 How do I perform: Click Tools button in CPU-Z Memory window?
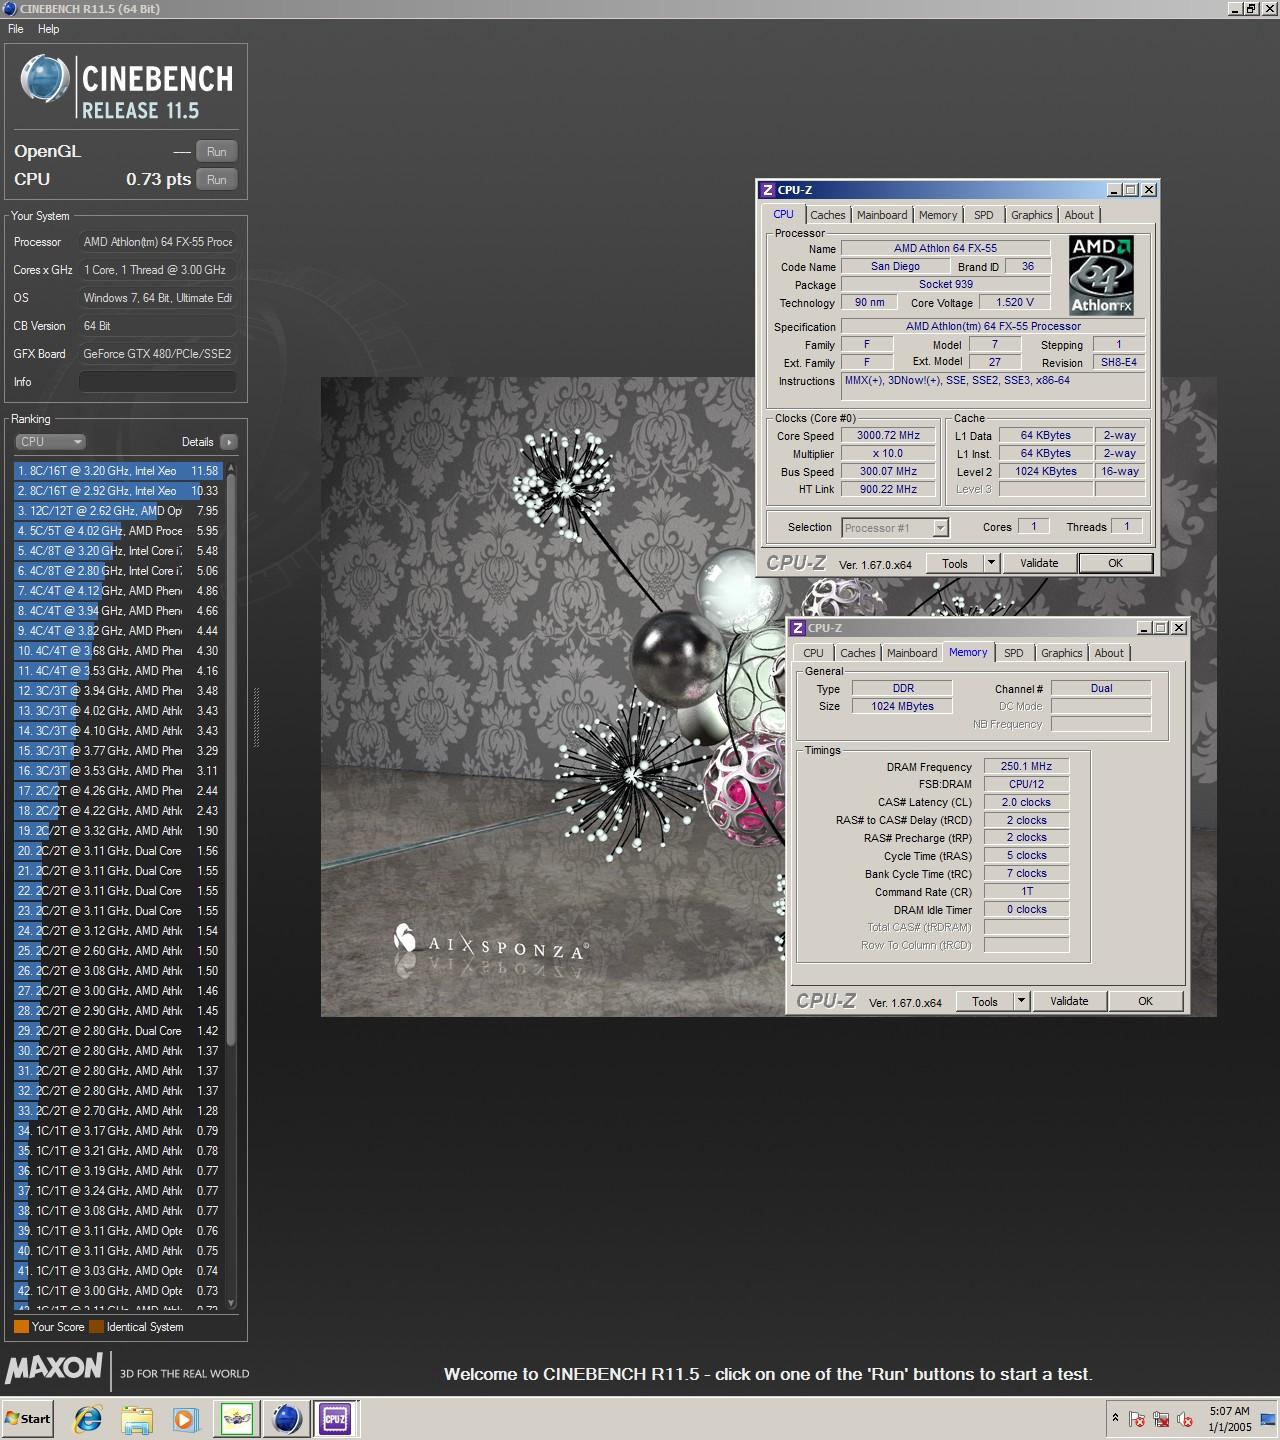985,1001
